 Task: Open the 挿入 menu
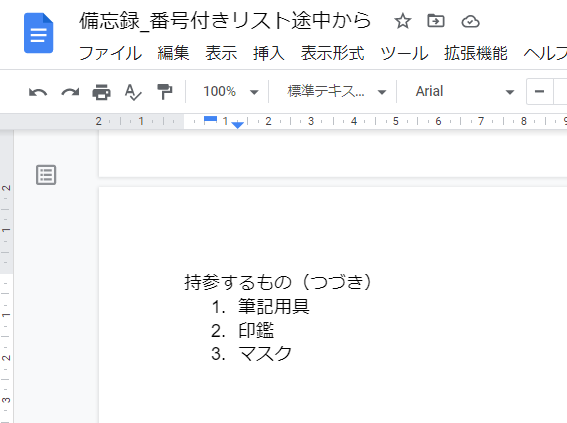269,53
